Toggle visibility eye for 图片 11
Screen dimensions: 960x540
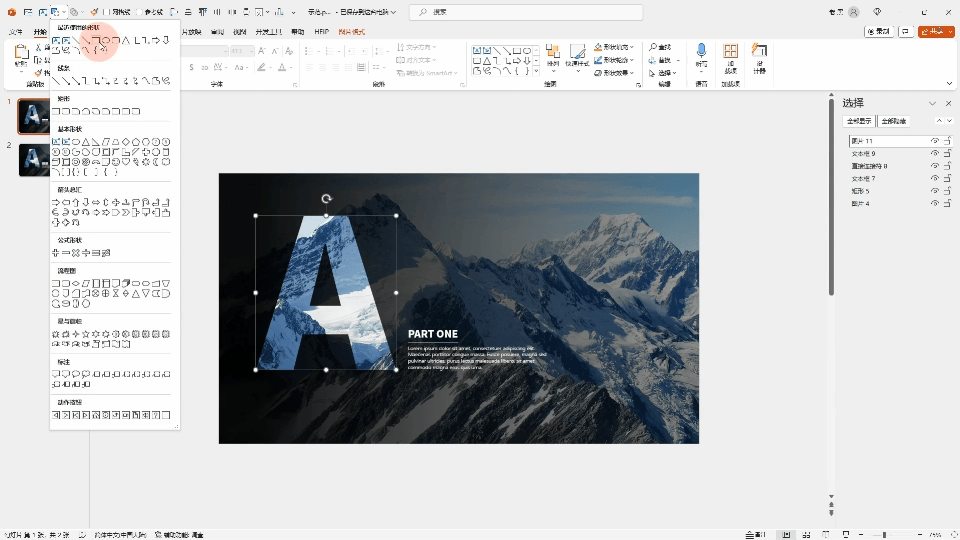pos(935,141)
